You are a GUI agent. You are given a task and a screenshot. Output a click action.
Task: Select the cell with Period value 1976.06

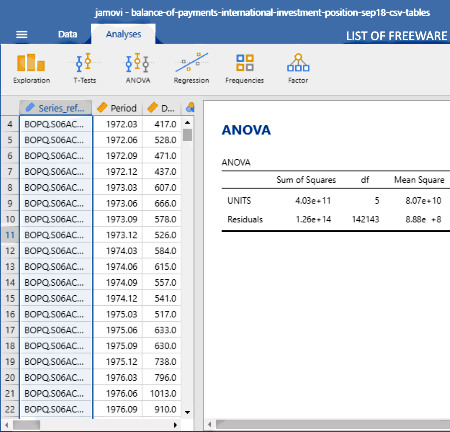pos(118,393)
